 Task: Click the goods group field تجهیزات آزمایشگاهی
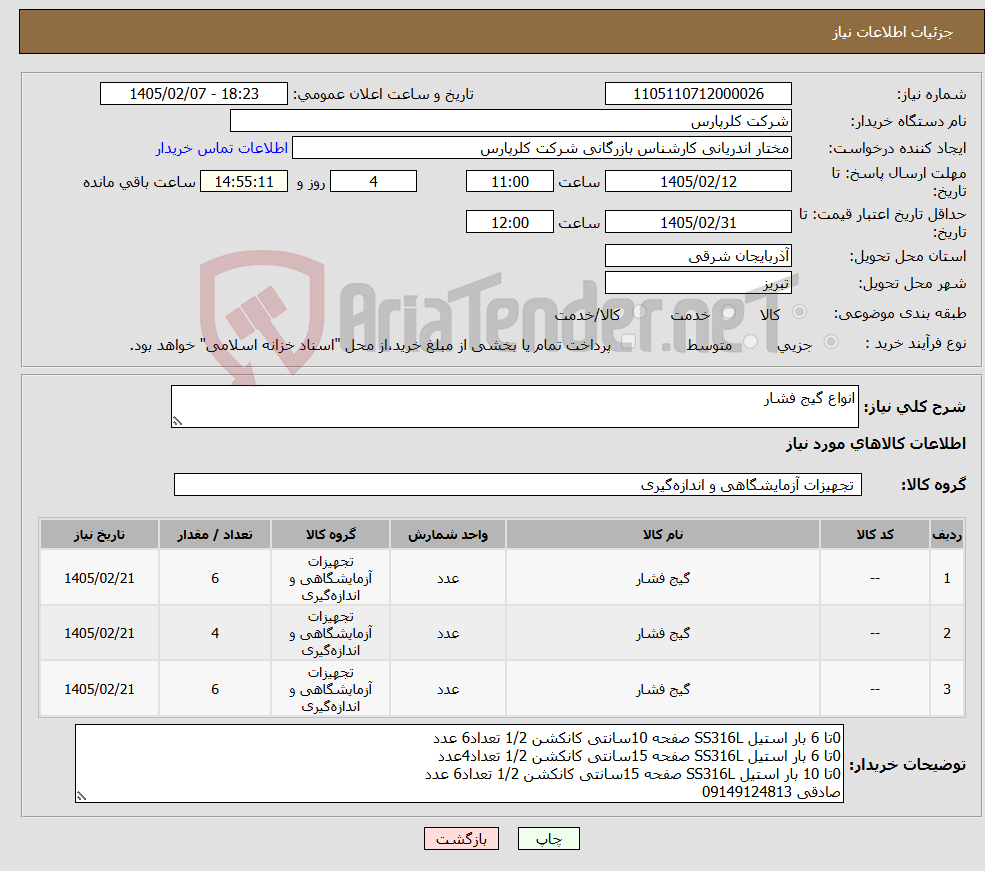[518, 485]
